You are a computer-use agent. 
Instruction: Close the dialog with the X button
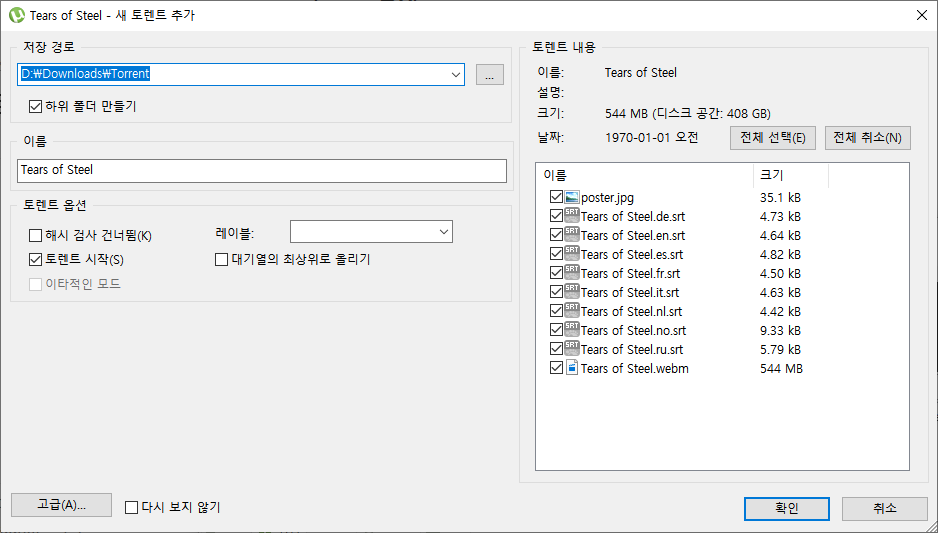click(922, 15)
